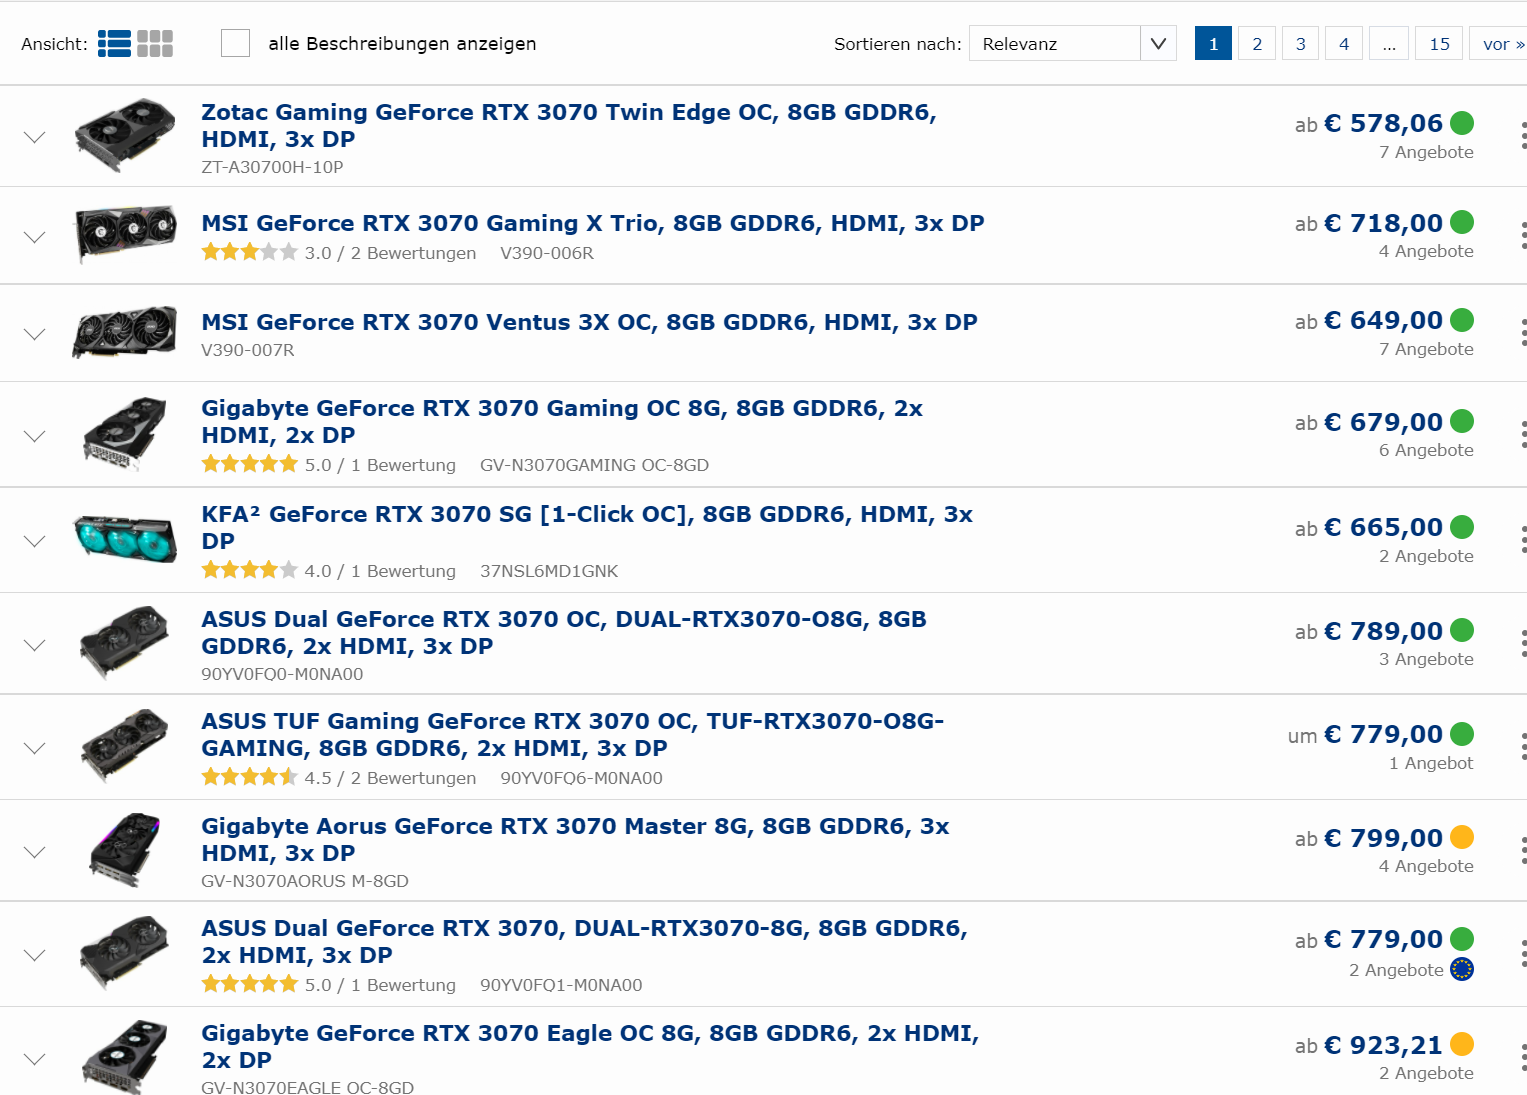Open more-options dots for MSI € 718,00 row

[x=1523, y=235]
